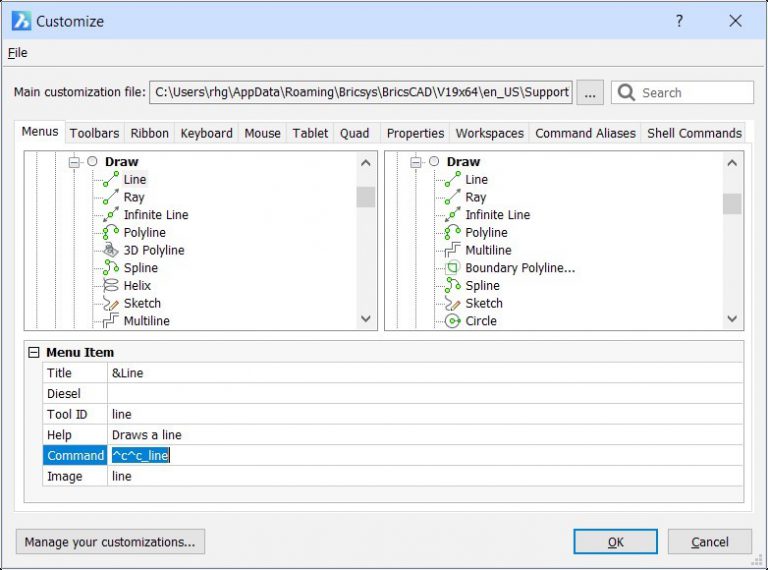Click left tree scroll up arrow

coord(365,163)
